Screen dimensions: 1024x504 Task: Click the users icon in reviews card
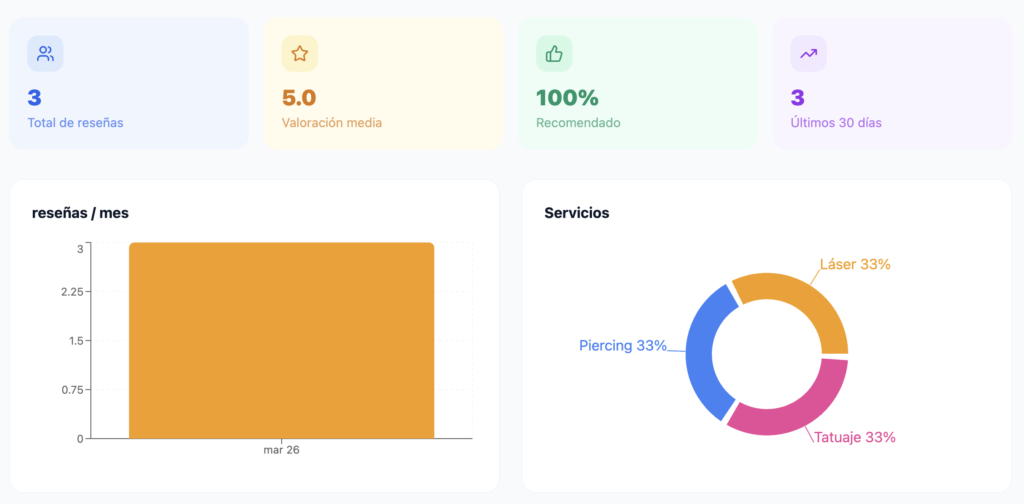45,54
